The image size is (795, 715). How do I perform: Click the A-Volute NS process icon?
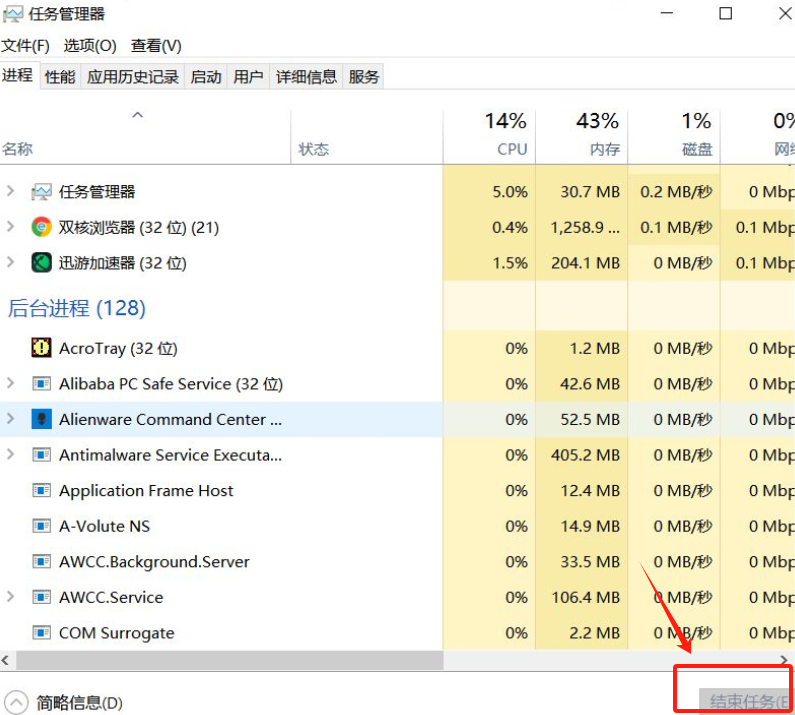[41, 526]
